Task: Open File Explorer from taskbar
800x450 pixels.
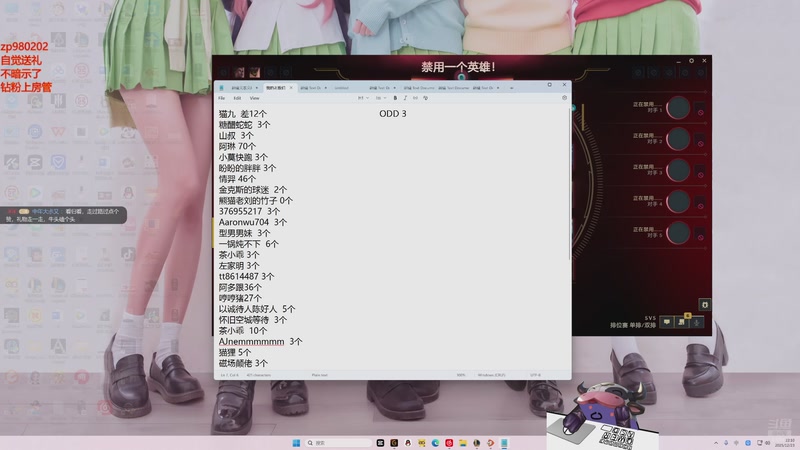Action: (x=463, y=443)
